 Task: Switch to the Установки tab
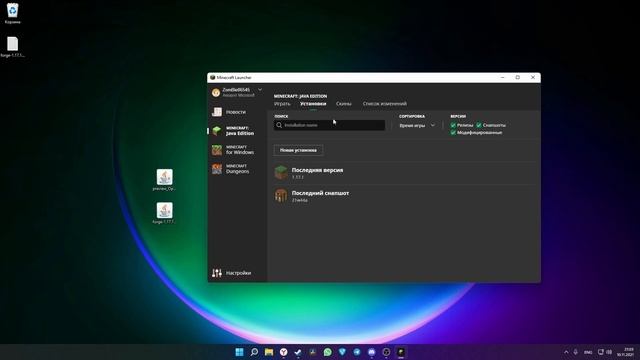pos(313,104)
